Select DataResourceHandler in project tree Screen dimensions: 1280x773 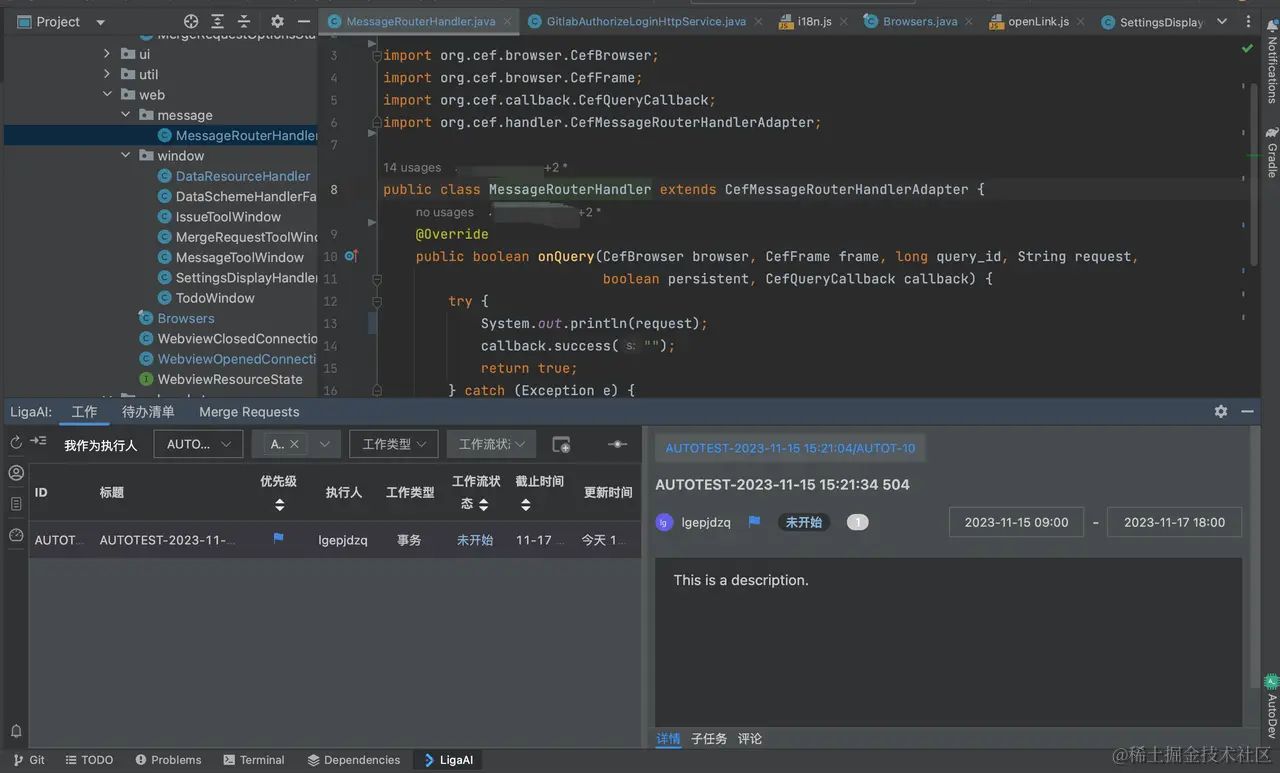pyautogui.click(x=243, y=176)
